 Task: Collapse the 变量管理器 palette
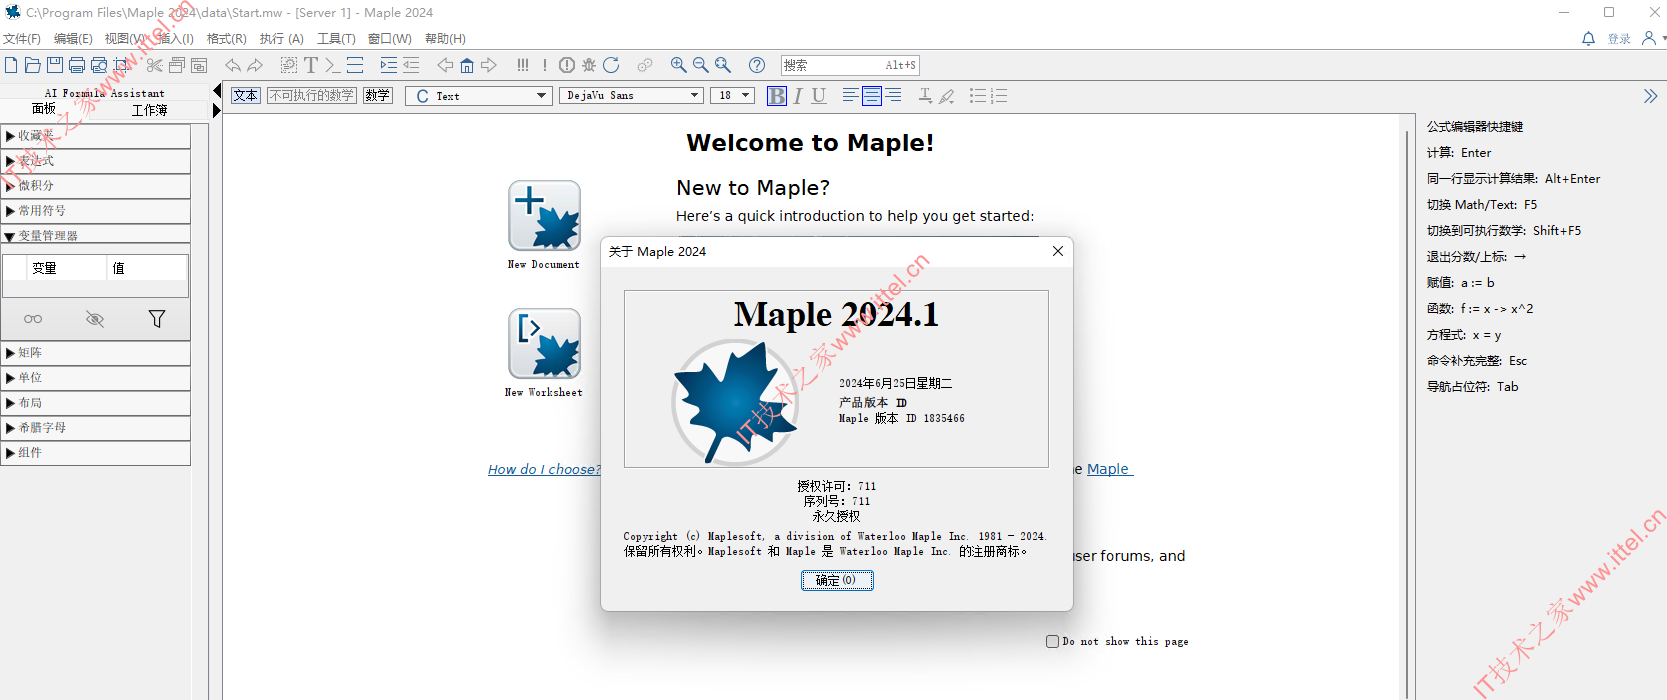tap(95, 236)
